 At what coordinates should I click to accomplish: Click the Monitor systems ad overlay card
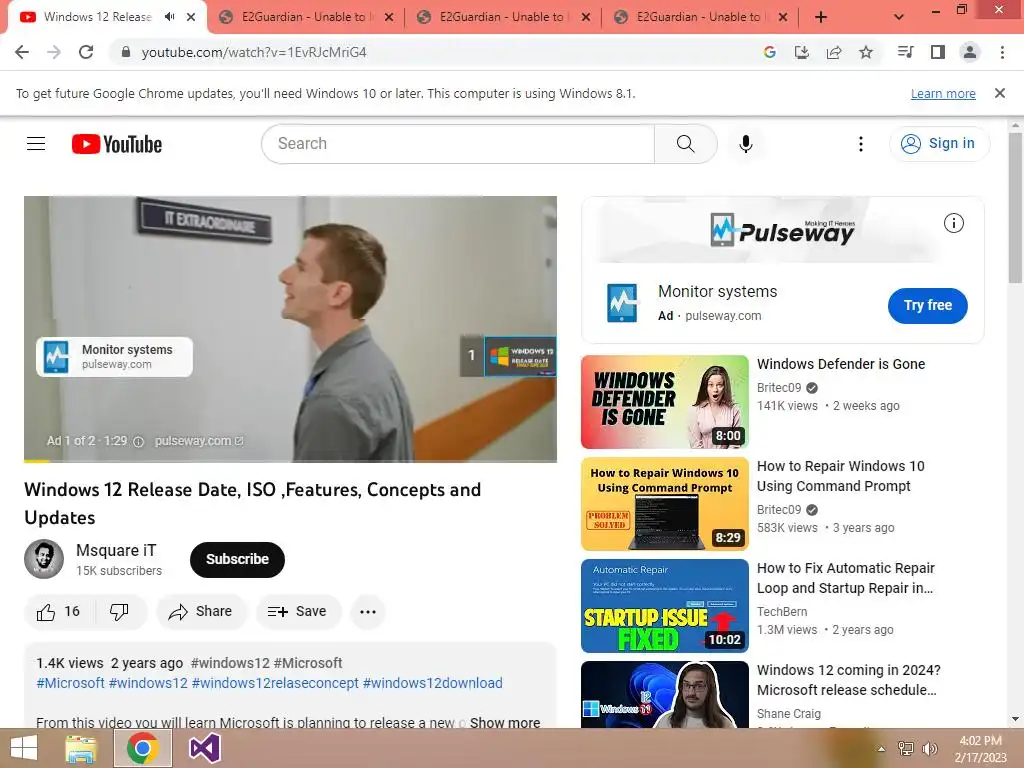pyautogui.click(x=114, y=357)
